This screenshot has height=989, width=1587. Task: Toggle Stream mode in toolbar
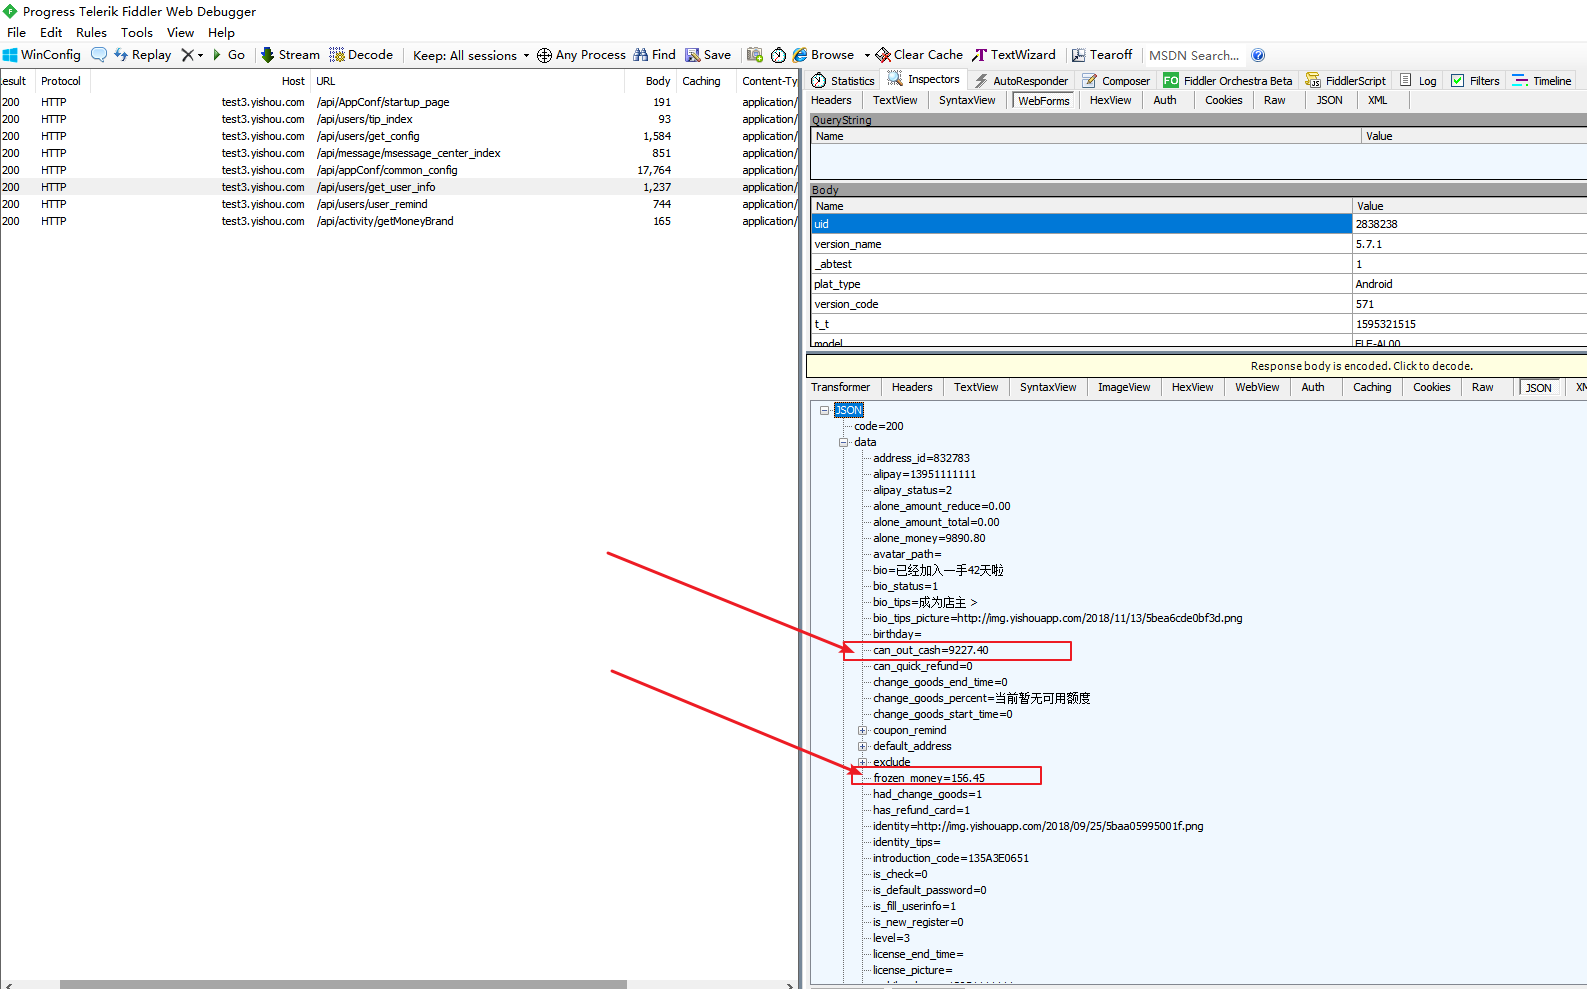click(x=290, y=55)
